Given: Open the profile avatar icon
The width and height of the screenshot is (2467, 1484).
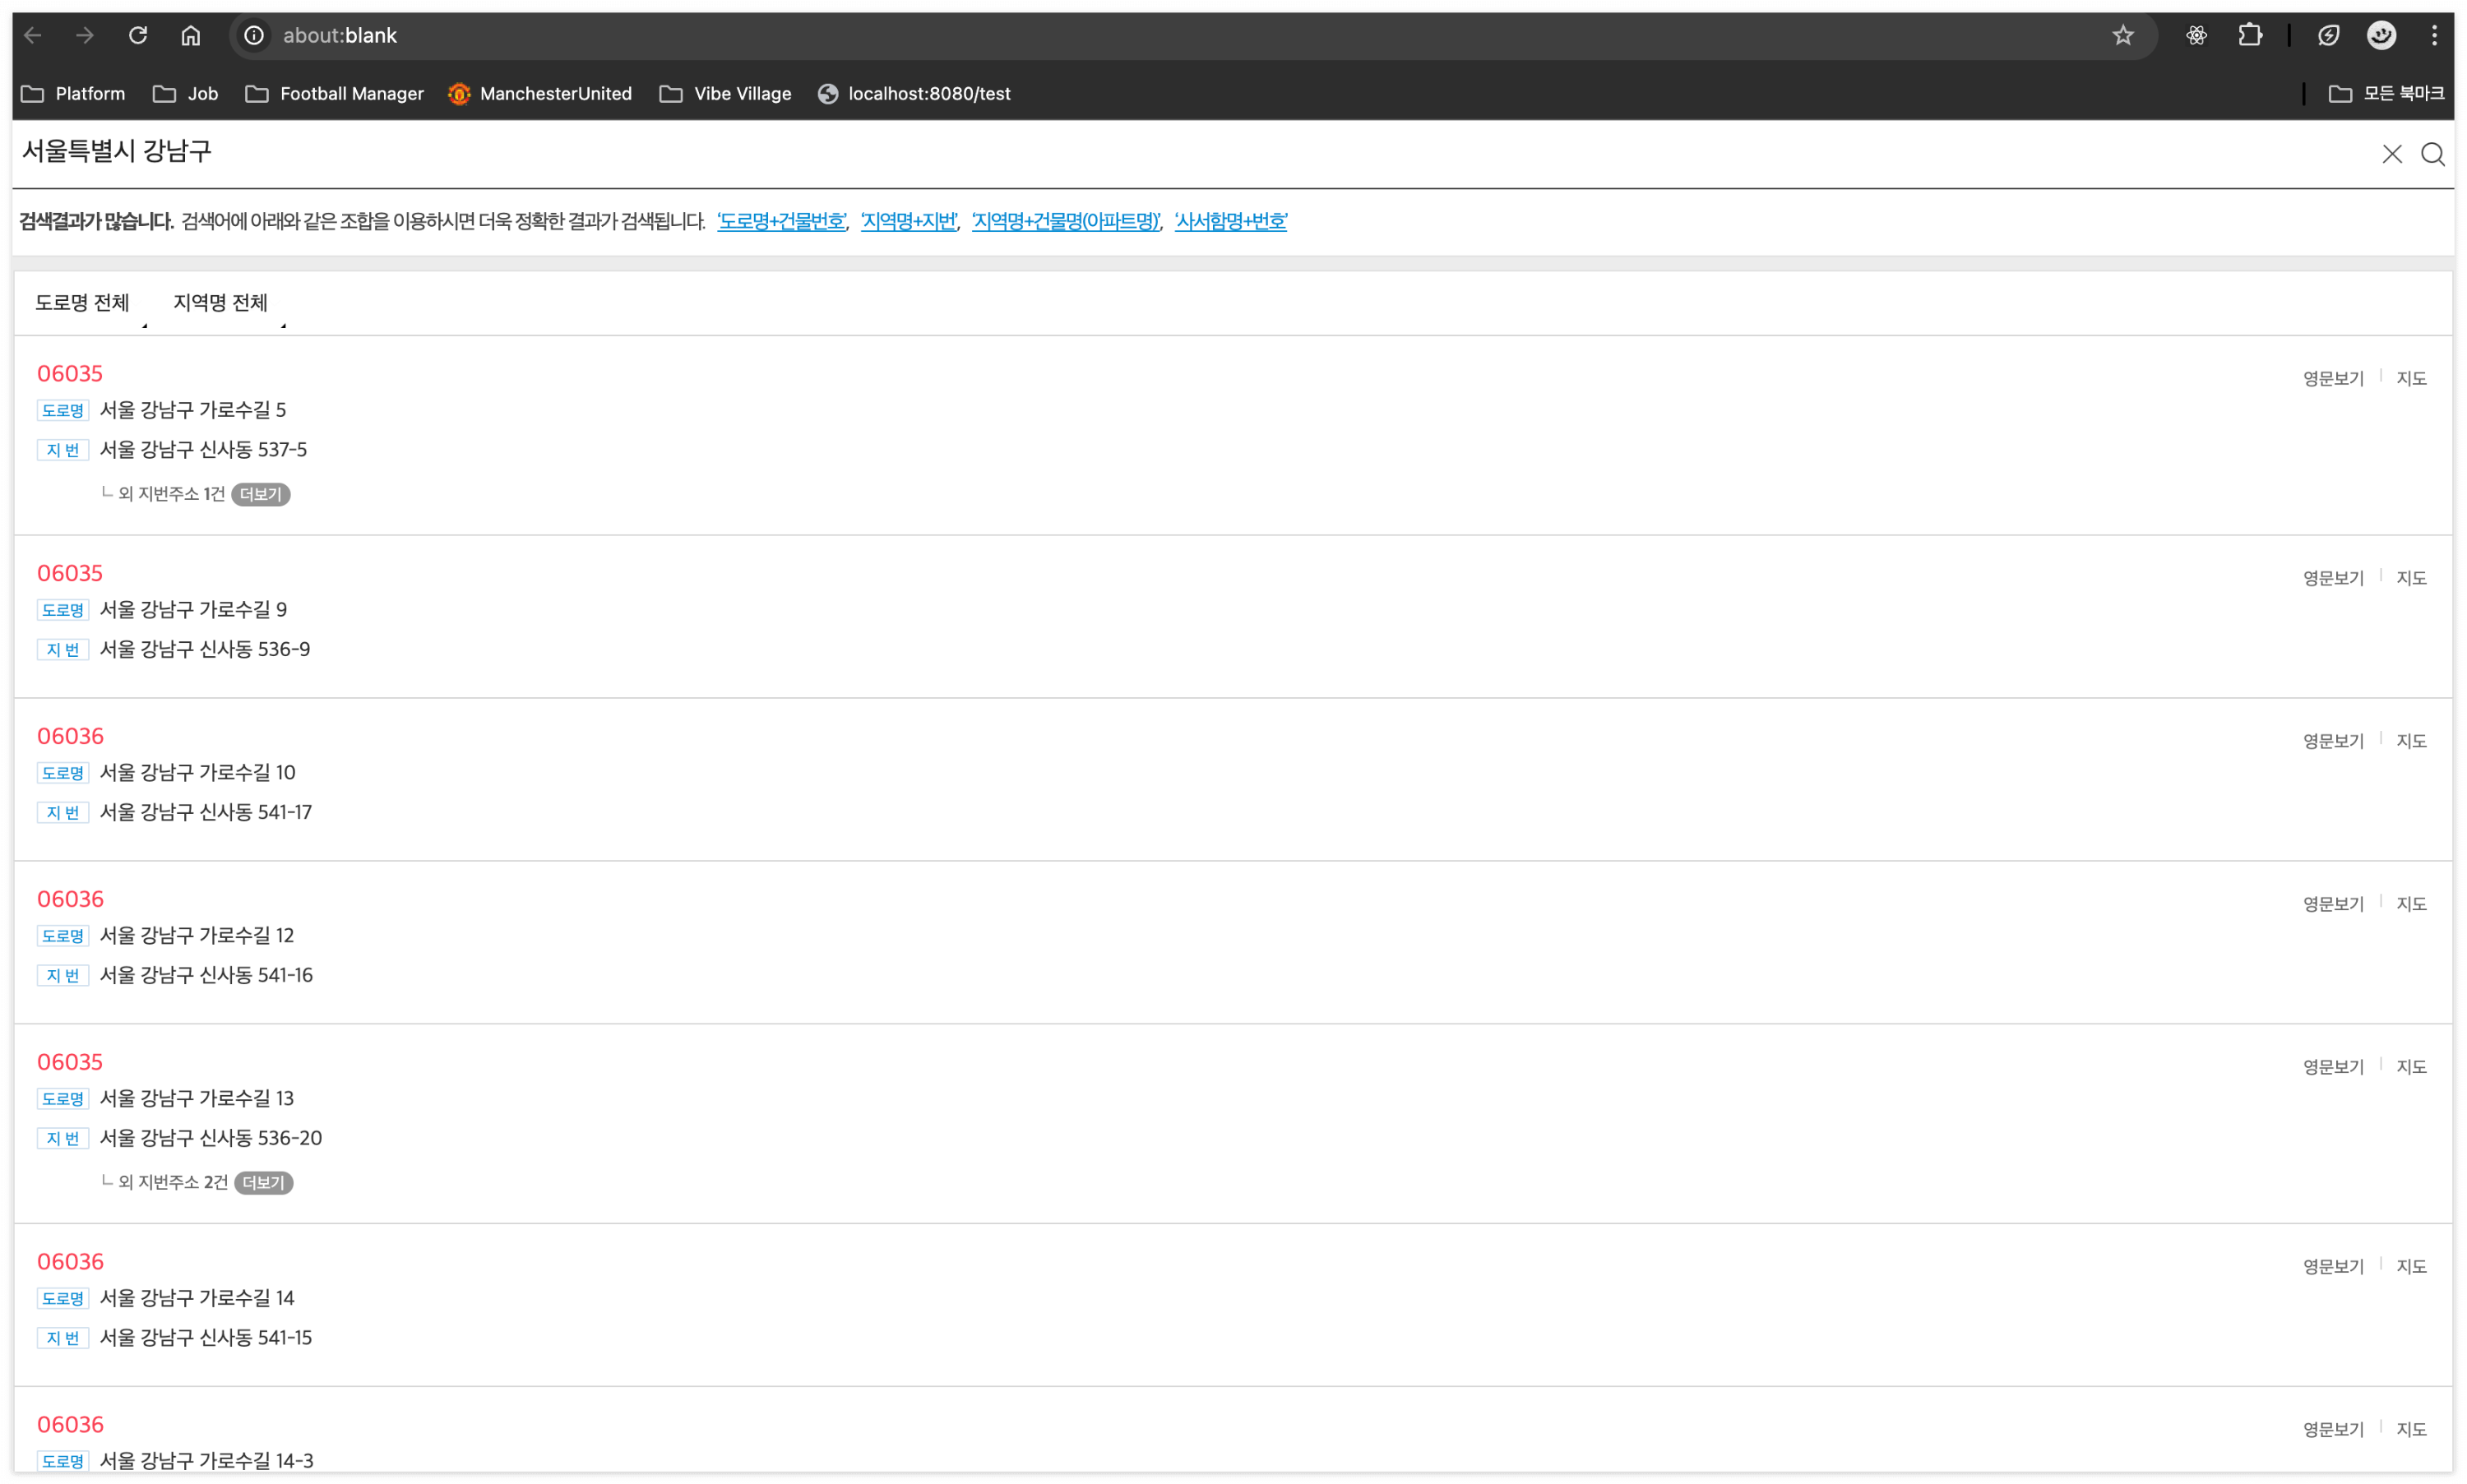Looking at the screenshot, I should (x=2381, y=36).
